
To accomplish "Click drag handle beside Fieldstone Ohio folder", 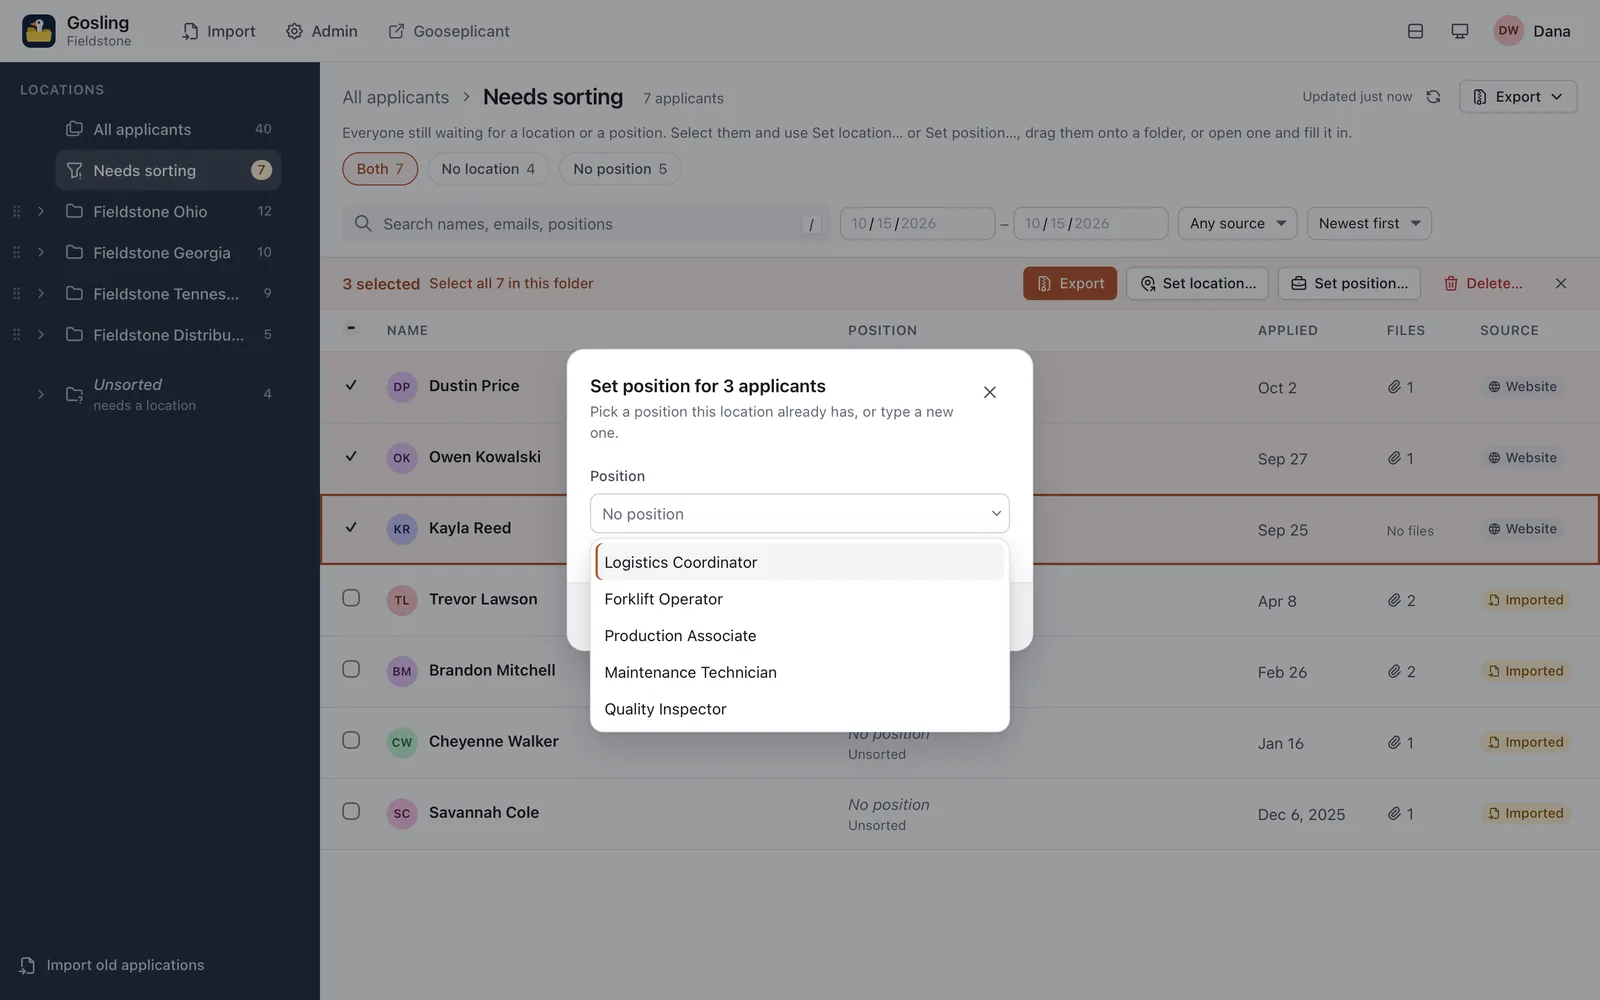I will coord(16,212).
